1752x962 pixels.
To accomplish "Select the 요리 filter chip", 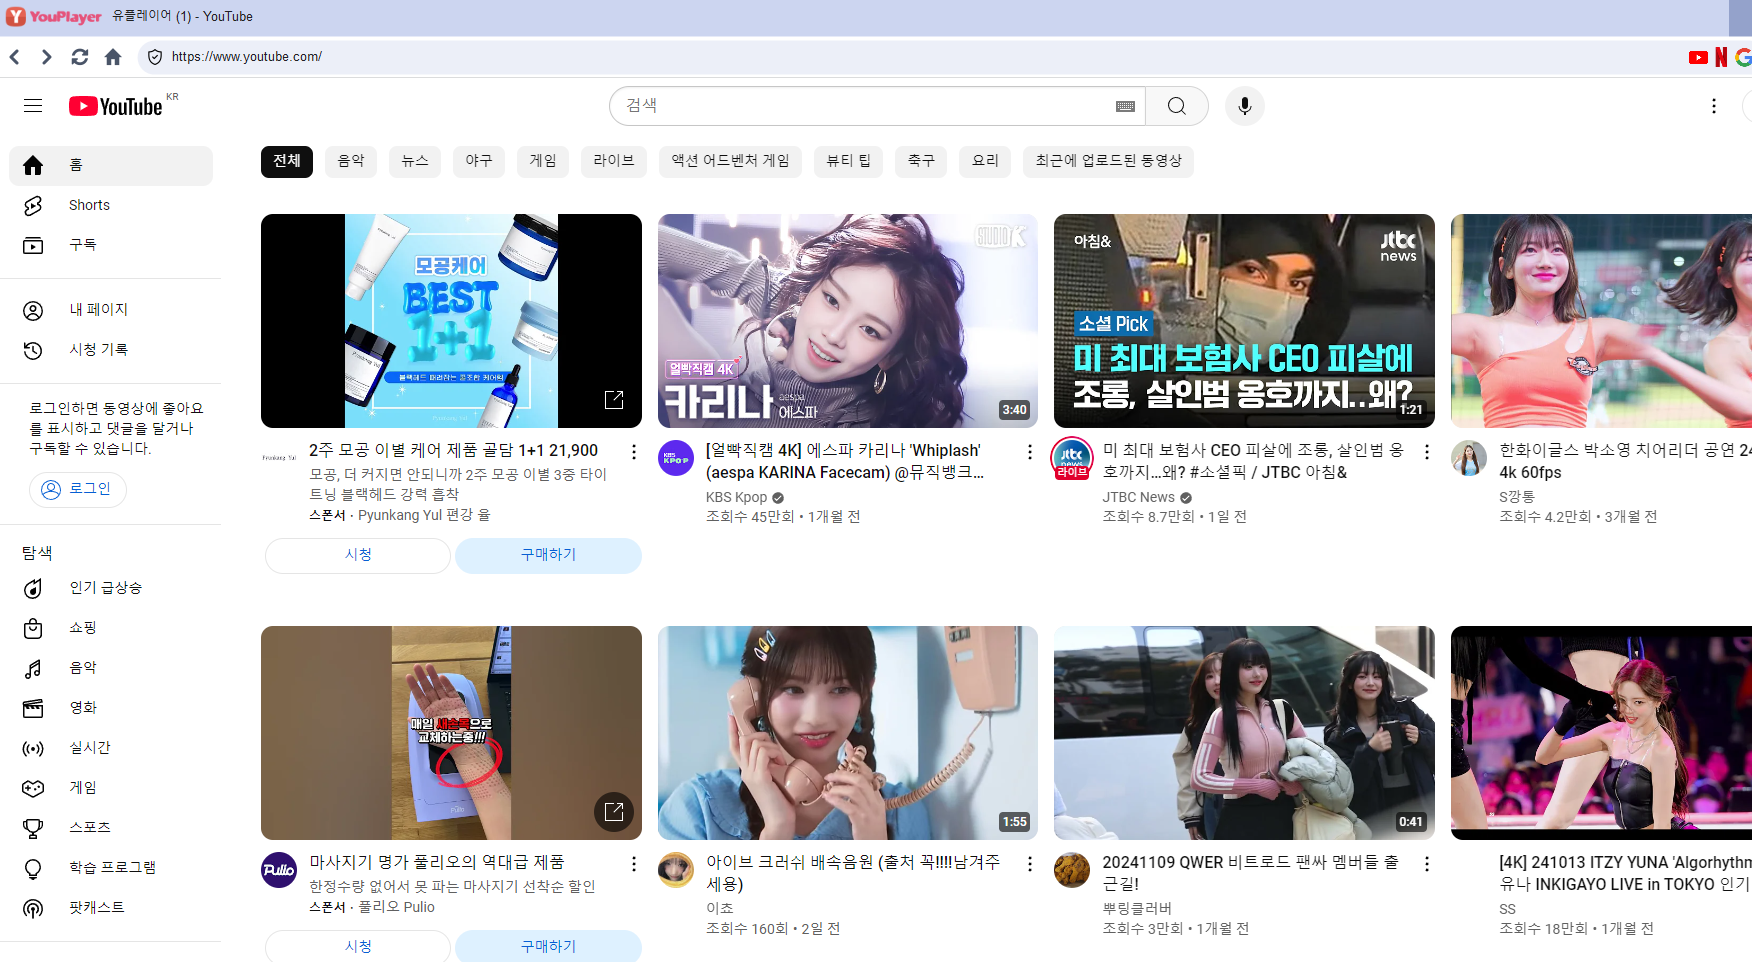I will [985, 161].
